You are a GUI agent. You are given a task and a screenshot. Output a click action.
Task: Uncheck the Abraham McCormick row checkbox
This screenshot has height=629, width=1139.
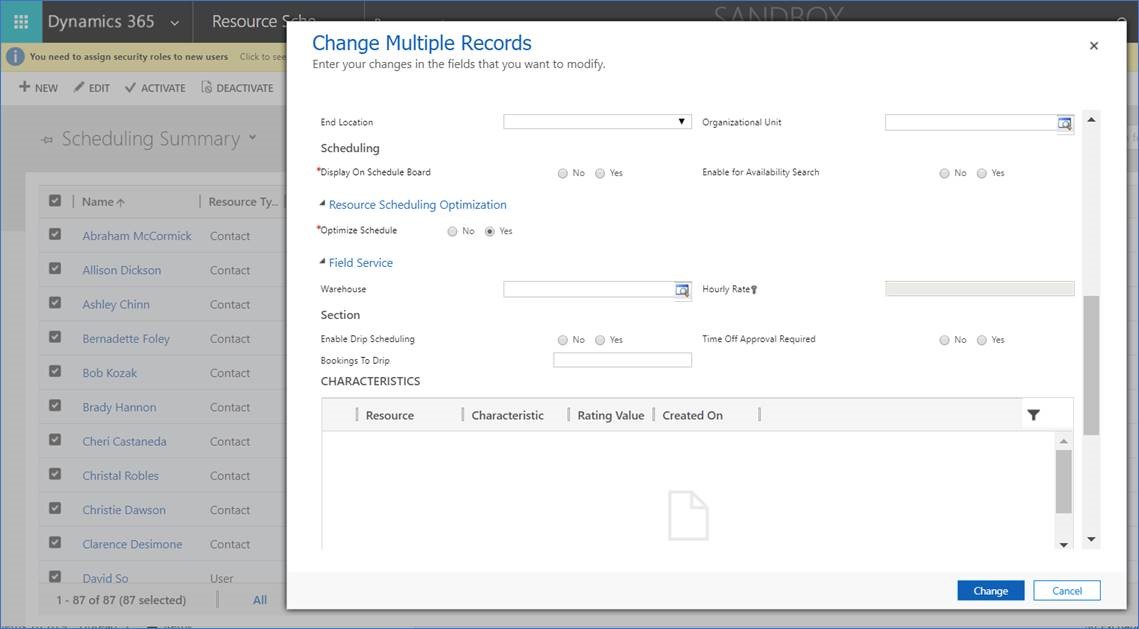[x=56, y=235]
